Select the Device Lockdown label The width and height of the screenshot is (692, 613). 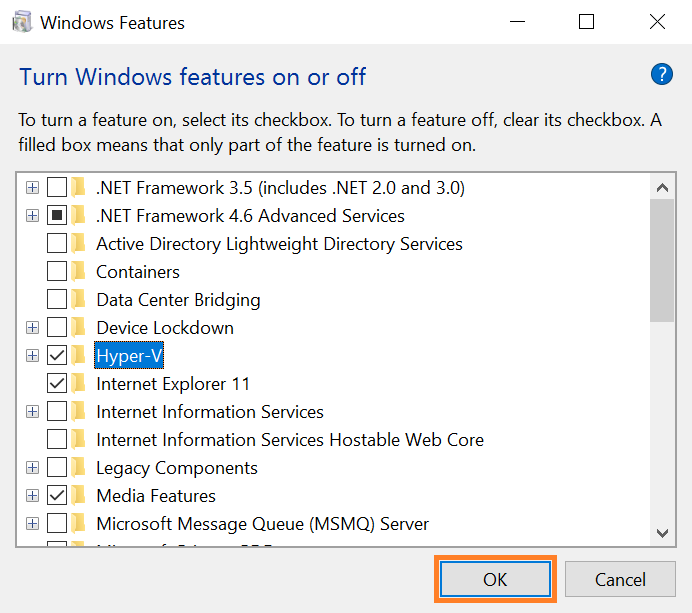pos(165,328)
